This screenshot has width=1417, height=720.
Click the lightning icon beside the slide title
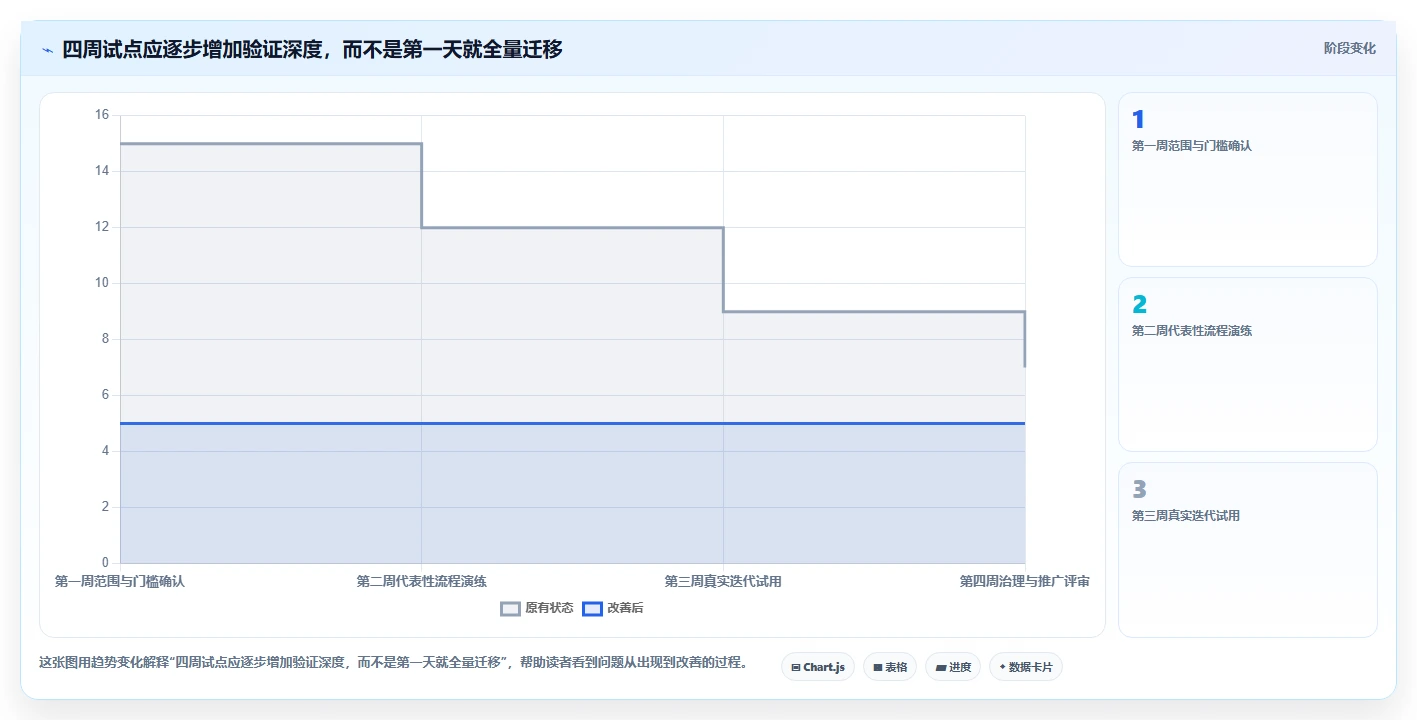point(47,50)
